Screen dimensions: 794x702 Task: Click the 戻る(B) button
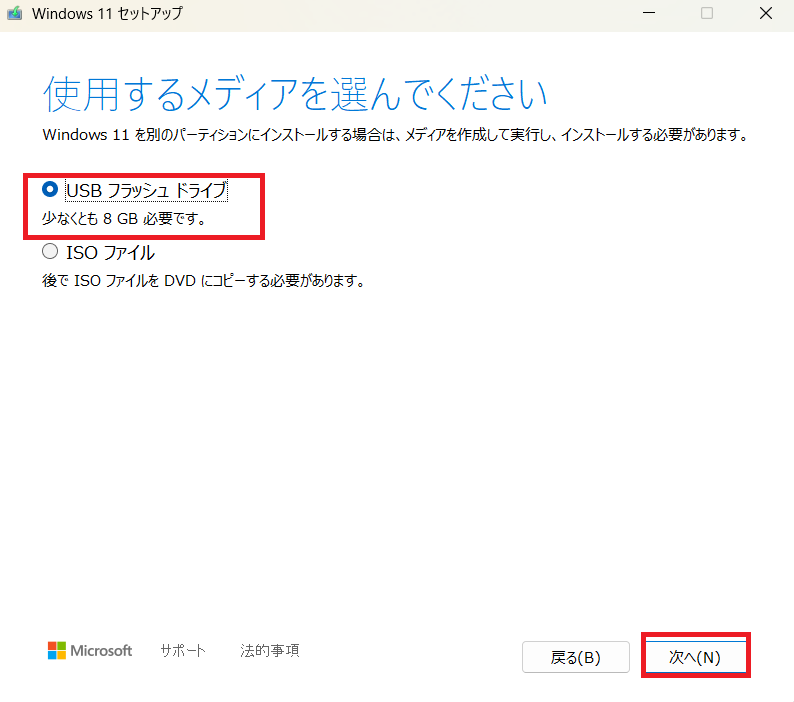[576, 657]
